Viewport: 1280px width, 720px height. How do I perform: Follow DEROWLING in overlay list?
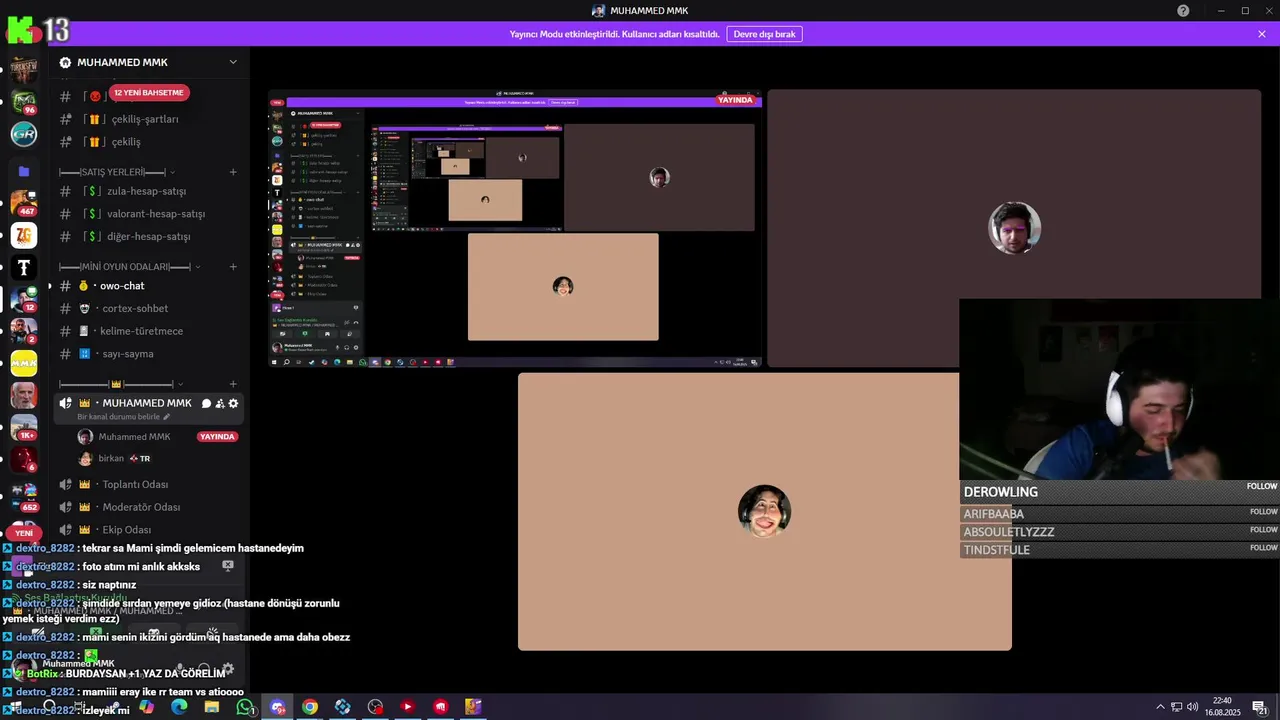coord(1262,487)
